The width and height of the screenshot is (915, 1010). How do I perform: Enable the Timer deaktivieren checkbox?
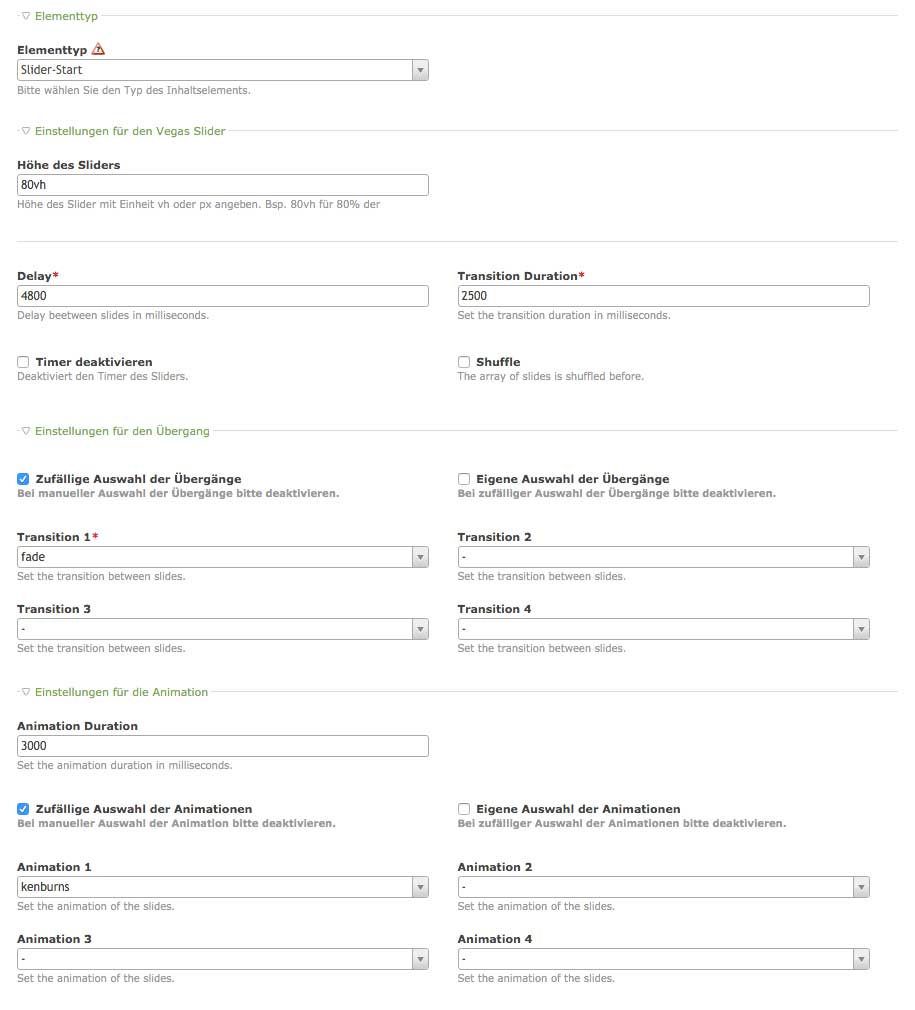23,362
